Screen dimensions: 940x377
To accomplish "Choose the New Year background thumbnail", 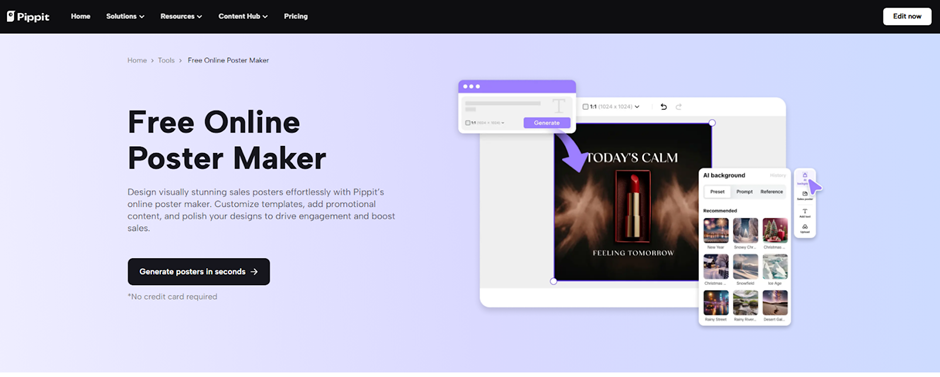I will tap(716, 230).
